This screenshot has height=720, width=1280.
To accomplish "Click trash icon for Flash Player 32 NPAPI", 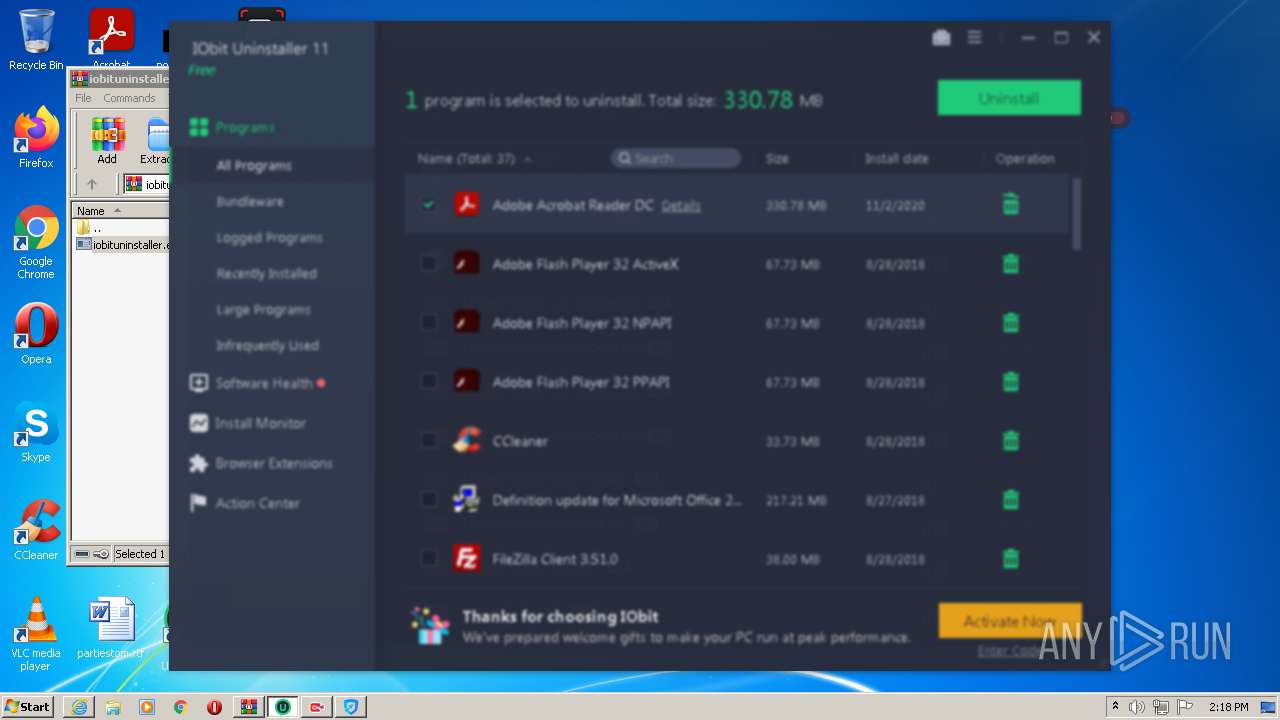I will [x=1010, y=323].
